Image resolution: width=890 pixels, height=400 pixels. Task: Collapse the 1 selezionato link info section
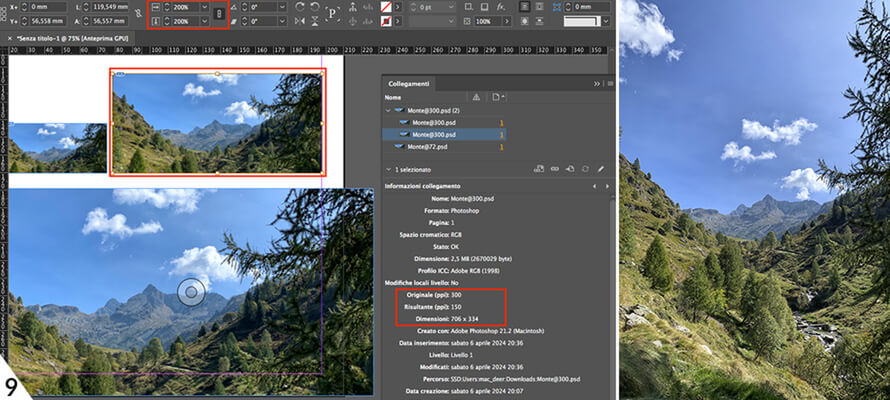point(389,170)
